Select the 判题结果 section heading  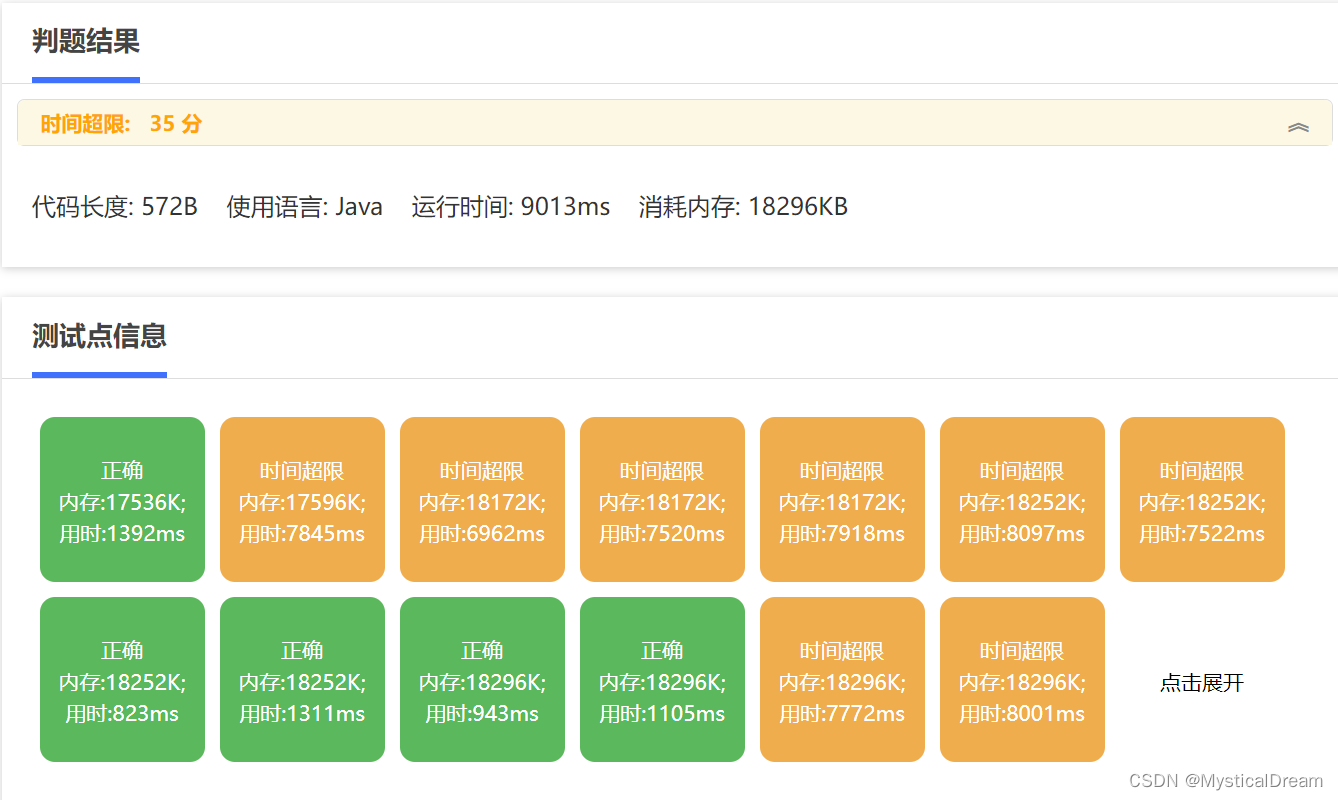click(86, 41)
